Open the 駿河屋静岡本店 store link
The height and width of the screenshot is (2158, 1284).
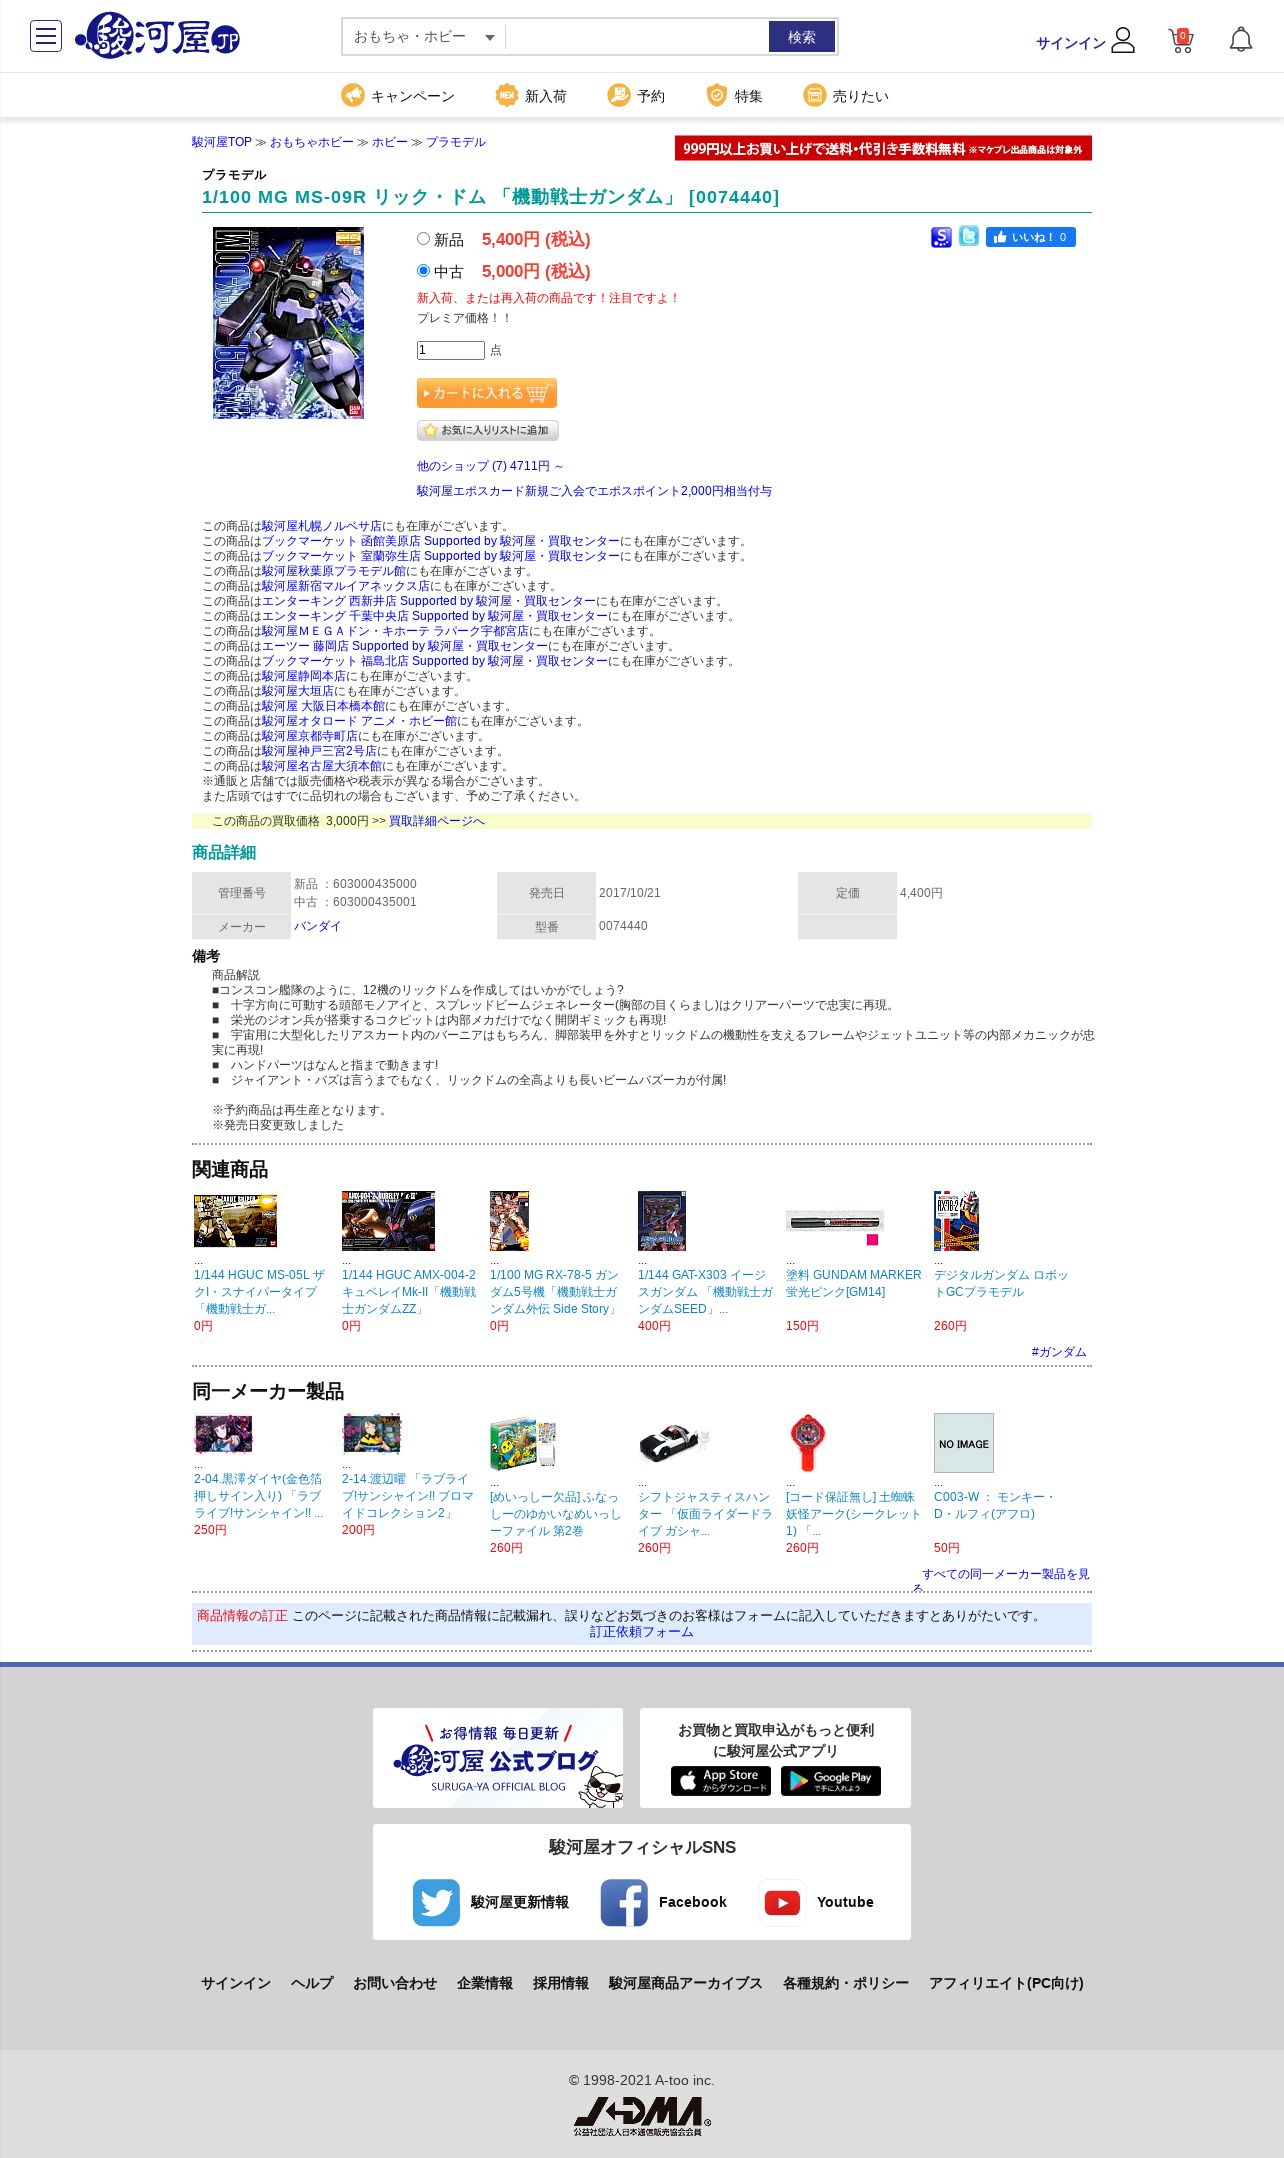(x=304, y=676)
